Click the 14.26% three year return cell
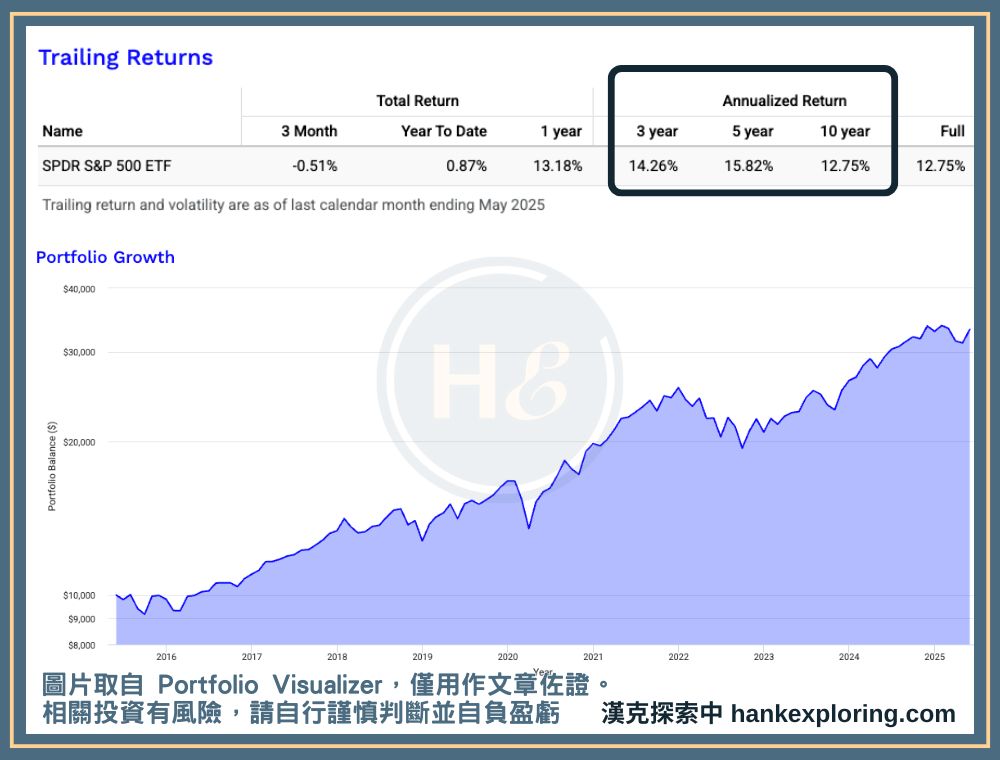Viewport: 1000px width, 760px height. (653, 166)
